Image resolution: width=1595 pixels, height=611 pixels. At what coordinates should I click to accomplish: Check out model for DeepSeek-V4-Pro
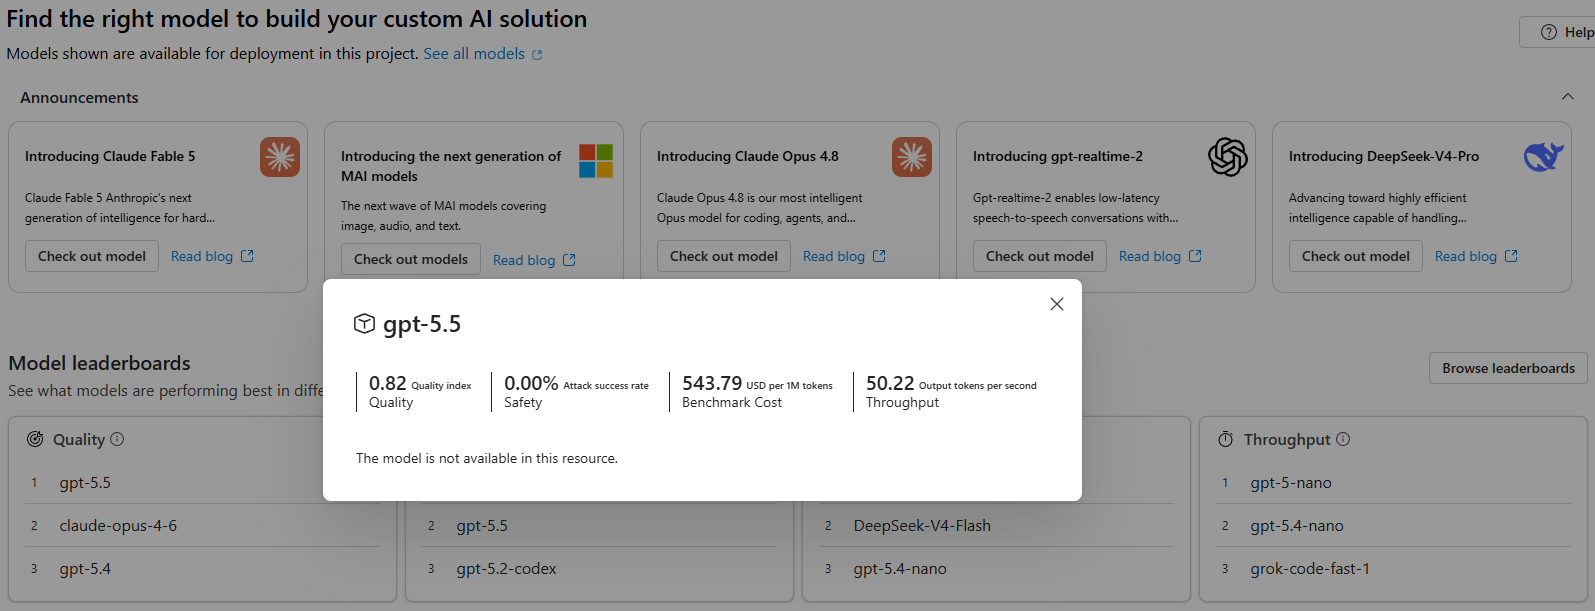tap(1356, 256)
